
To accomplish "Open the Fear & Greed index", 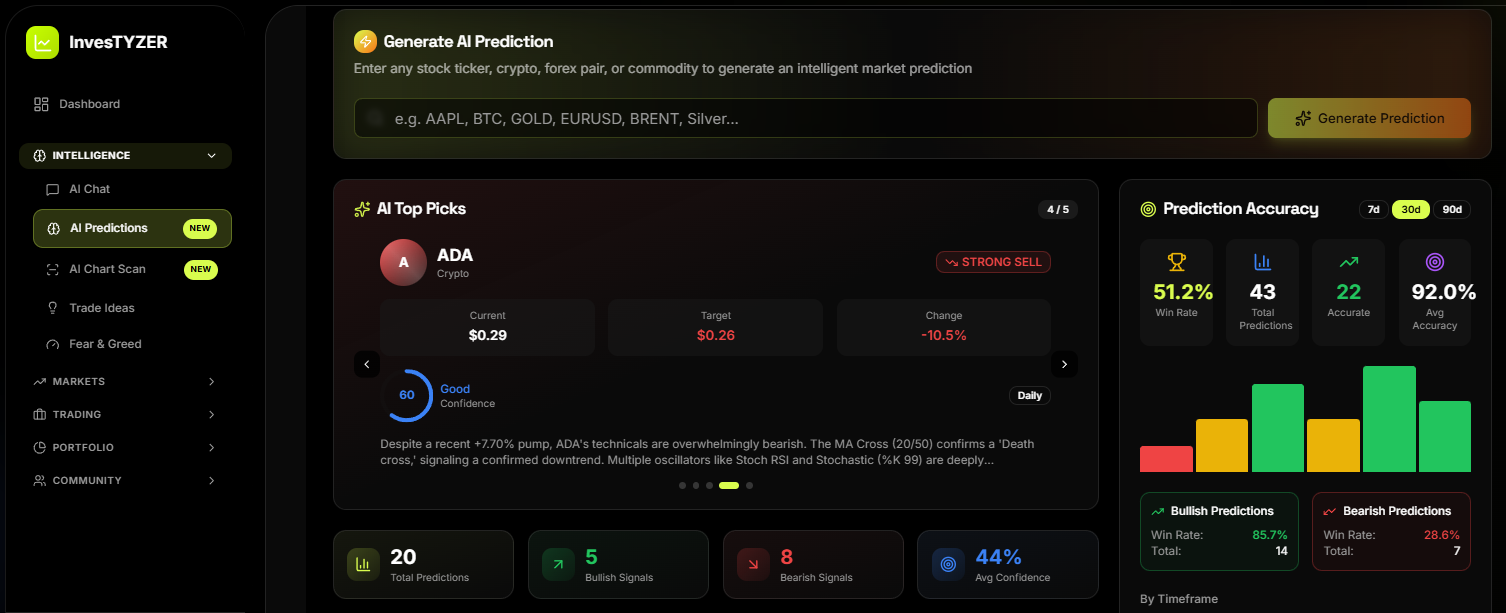I will click(x=105, y=343).
